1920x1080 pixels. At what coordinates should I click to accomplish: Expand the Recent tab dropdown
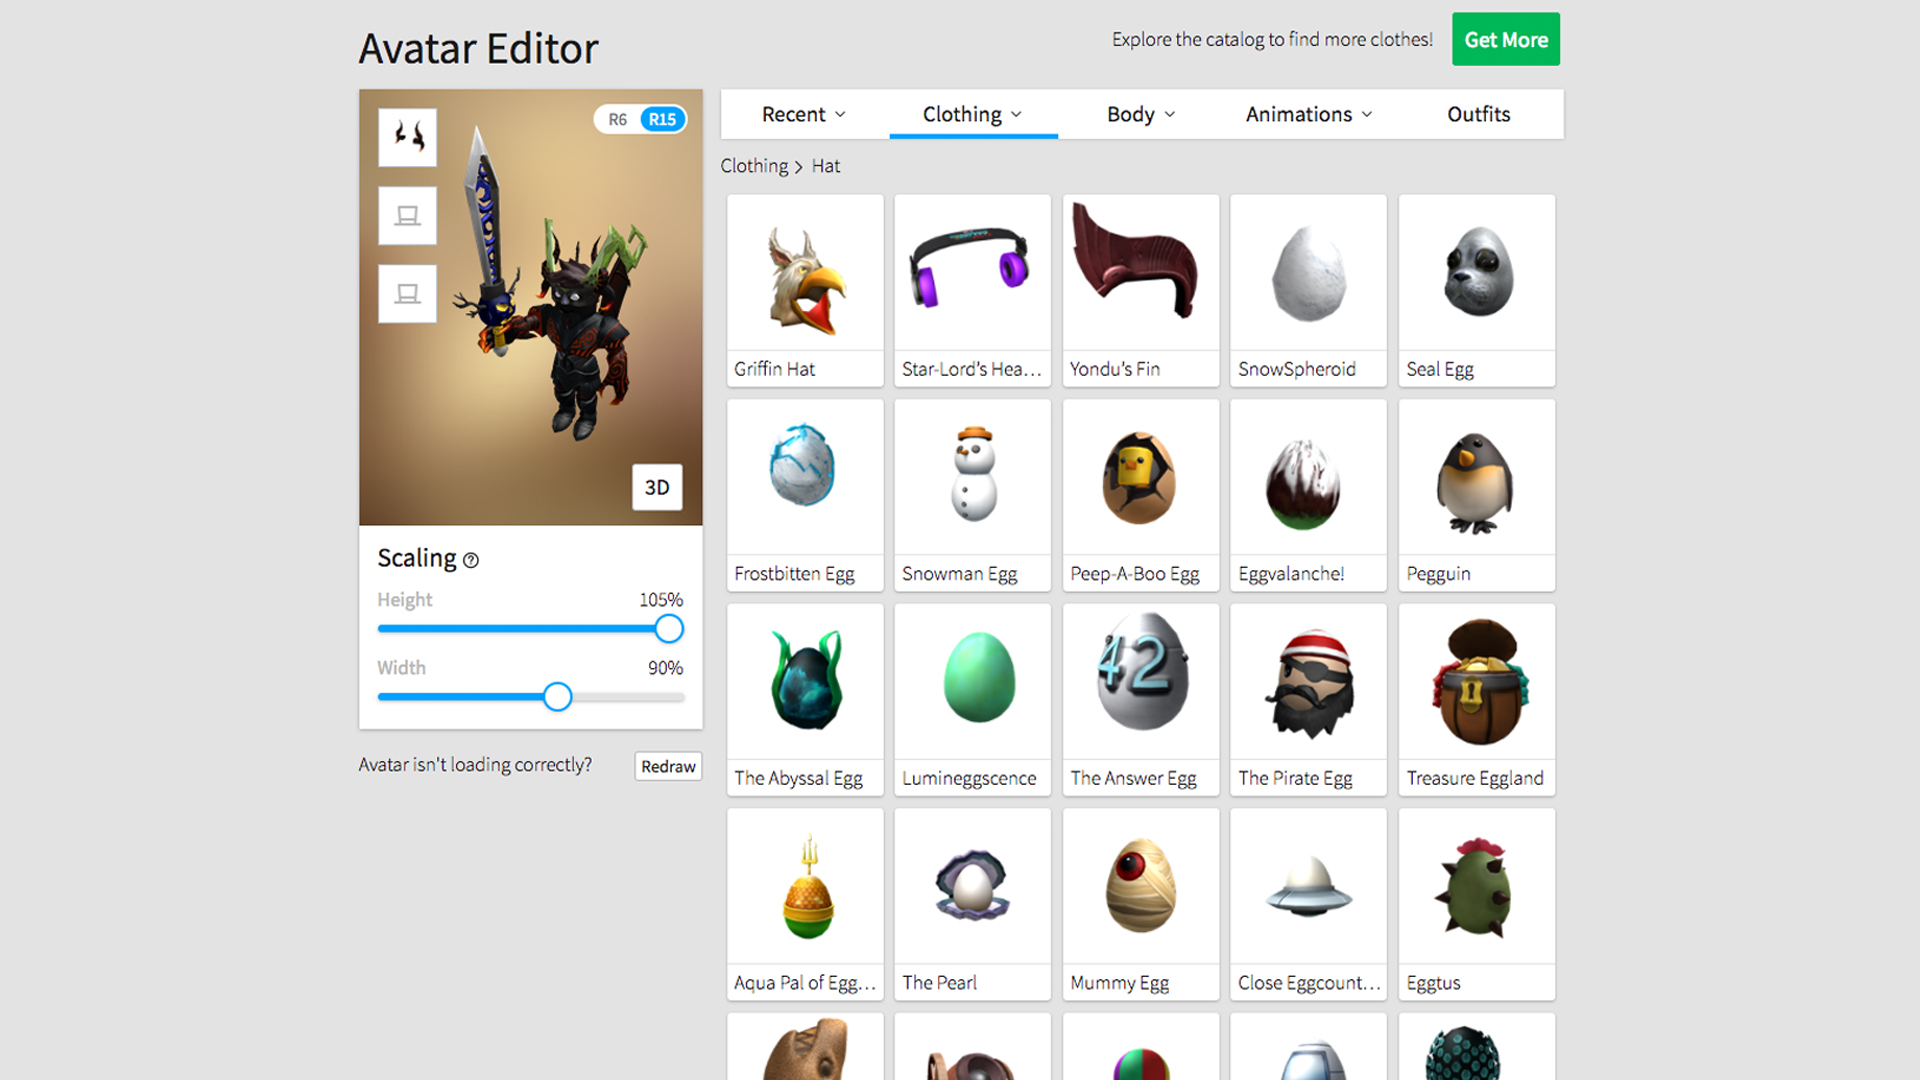click(x=802, y=113)
